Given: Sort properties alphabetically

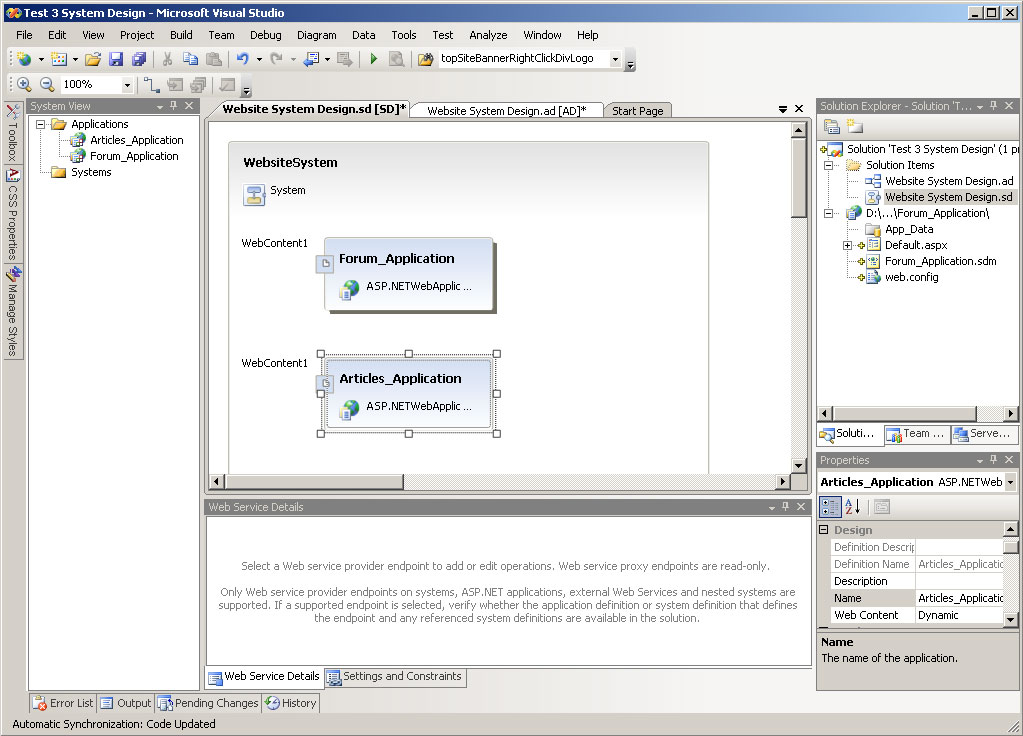Looking at the screenshot, I should click(853, 506).
